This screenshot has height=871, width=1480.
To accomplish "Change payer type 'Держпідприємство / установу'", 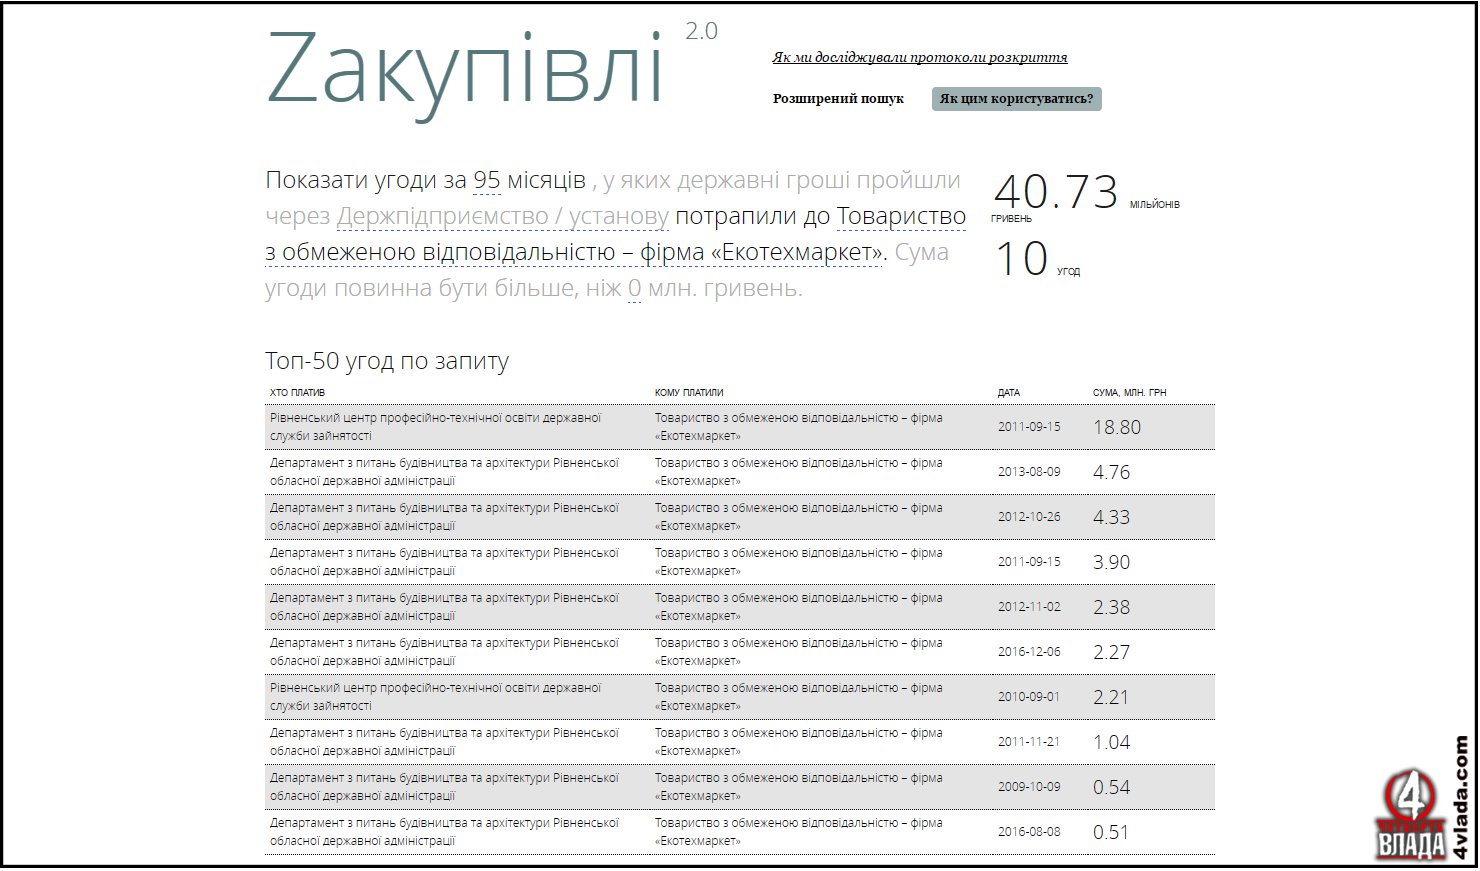I will pyautogui.click(x=503, y=217).
